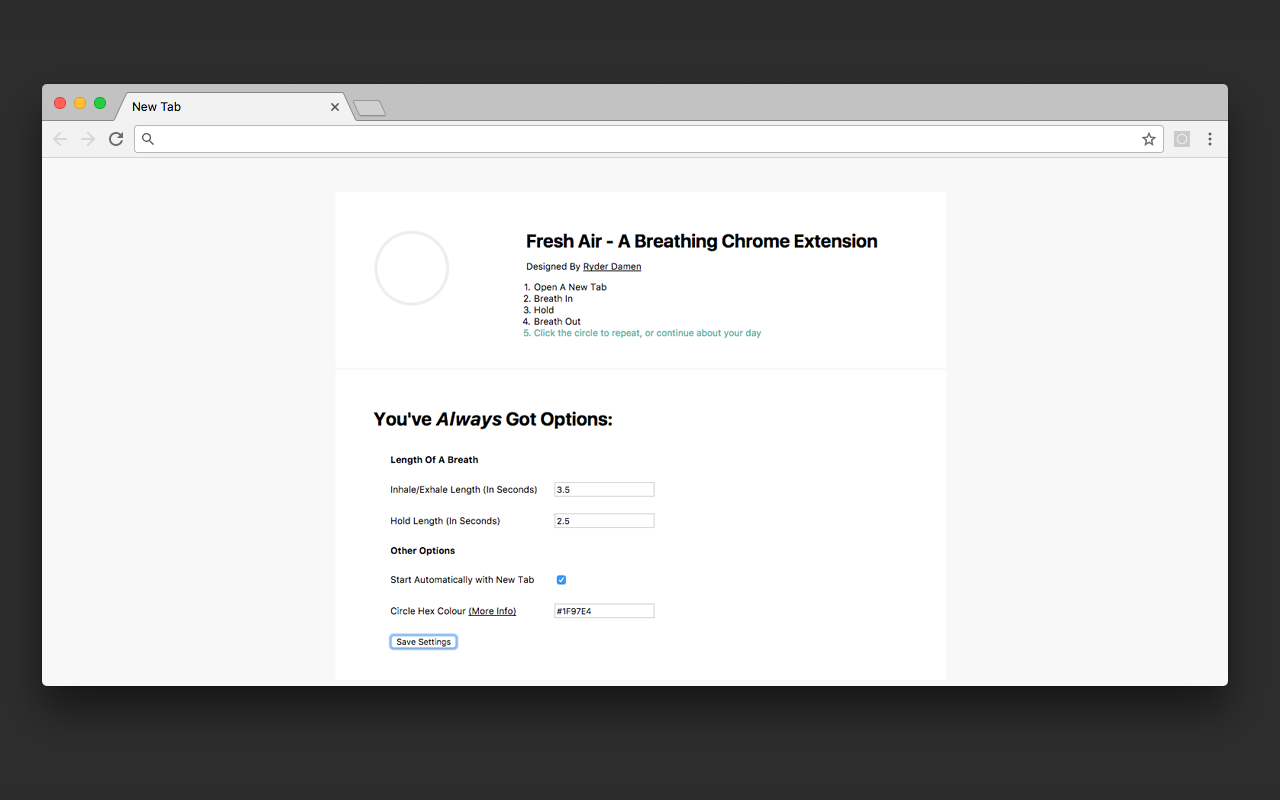Open Chrome's three-dot menu
Screen dimensions: 1280x800
point(1210,139)
